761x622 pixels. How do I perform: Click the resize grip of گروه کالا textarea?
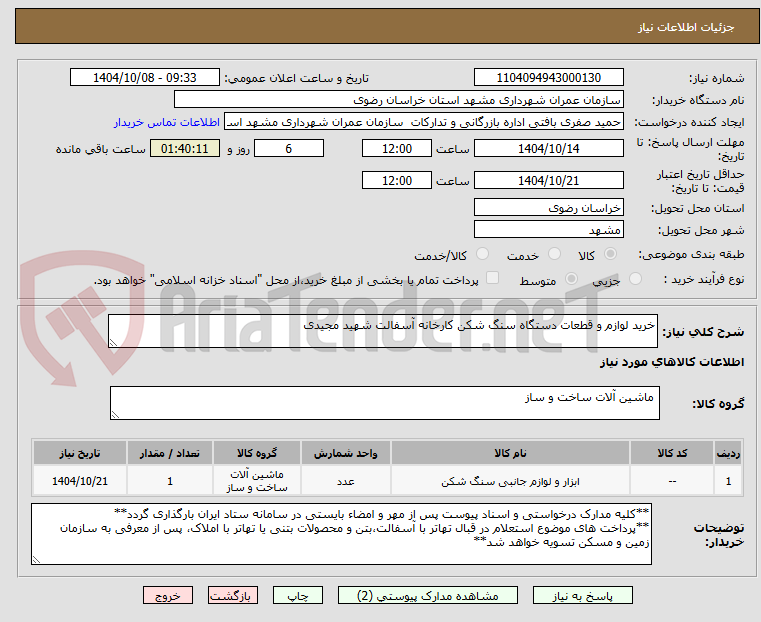click(115, 414)
